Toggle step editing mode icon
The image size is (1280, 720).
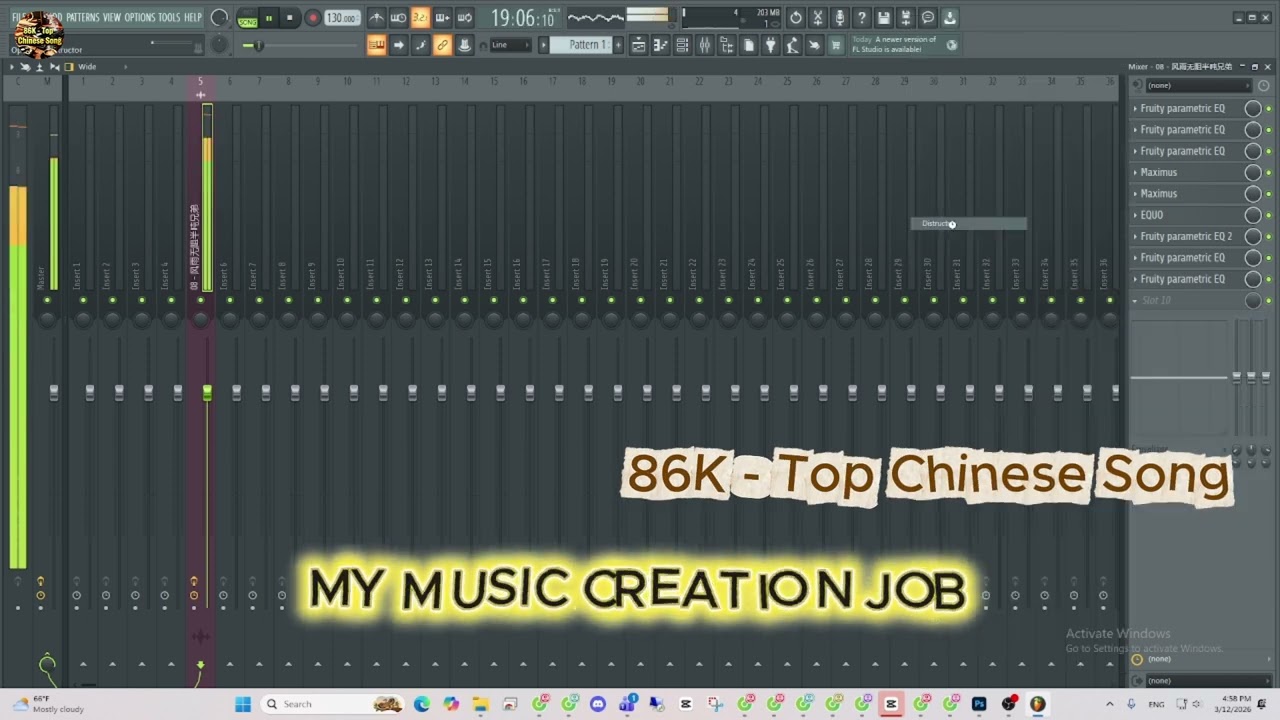[420, 45]
